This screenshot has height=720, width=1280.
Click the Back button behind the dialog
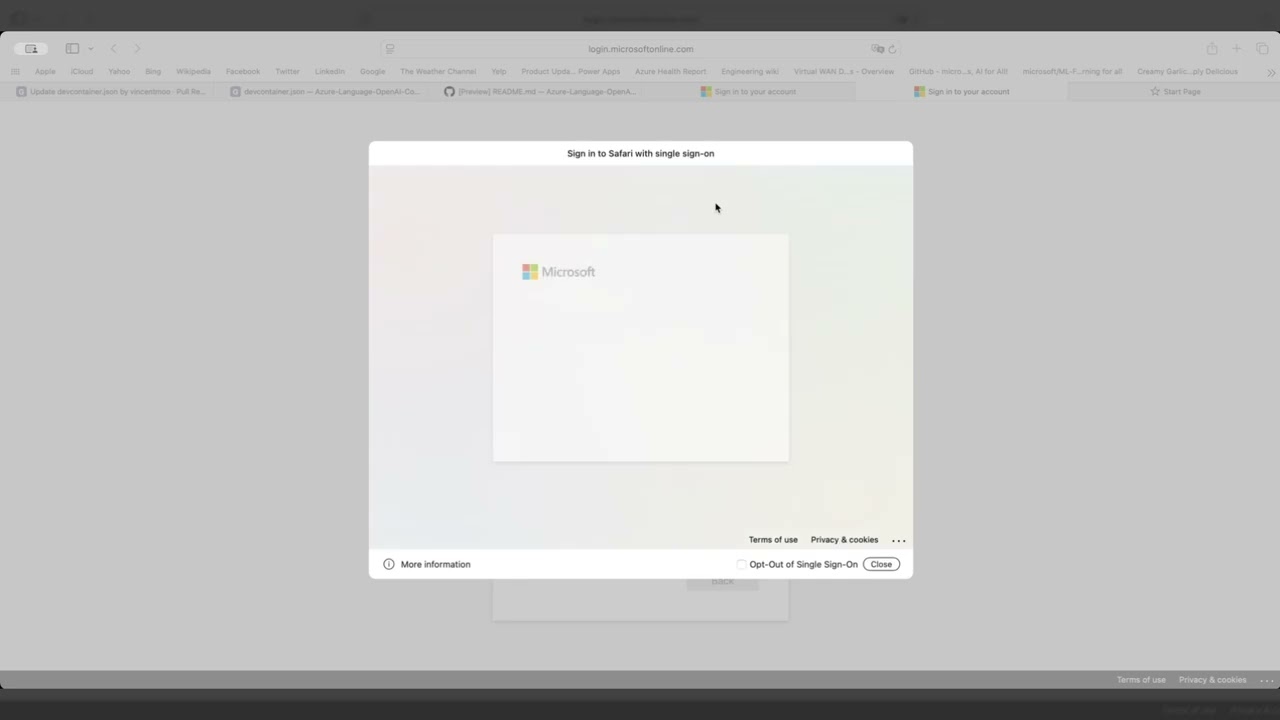click(722, 582)
